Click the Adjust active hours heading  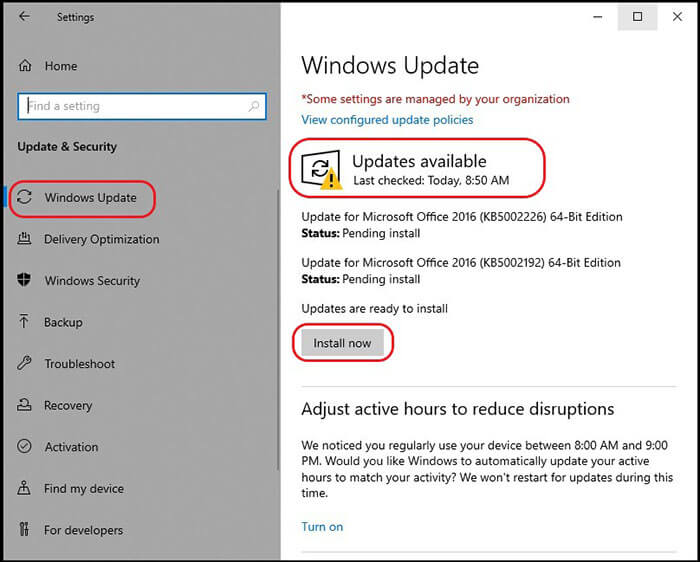(458, 409)
